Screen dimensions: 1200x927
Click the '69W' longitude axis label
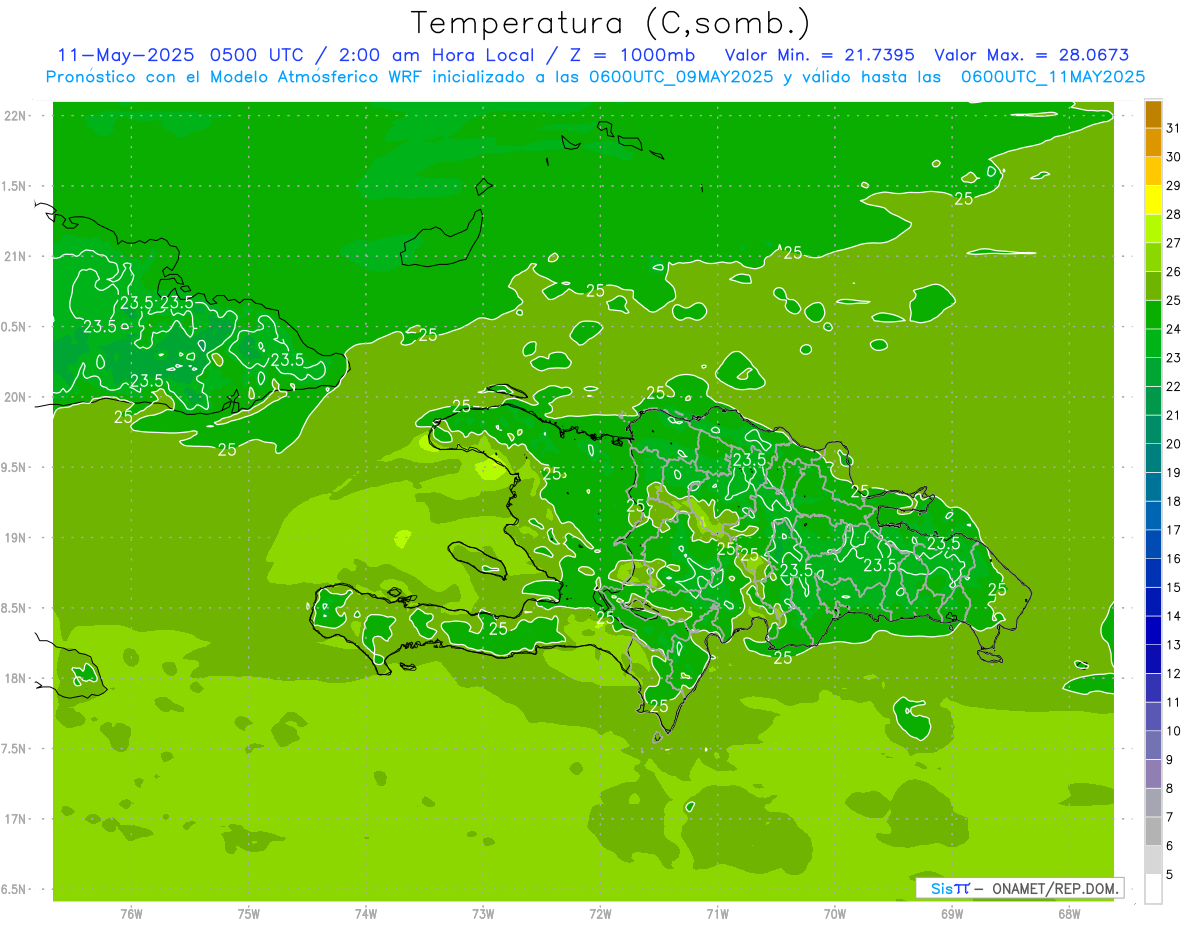(952, 914)
